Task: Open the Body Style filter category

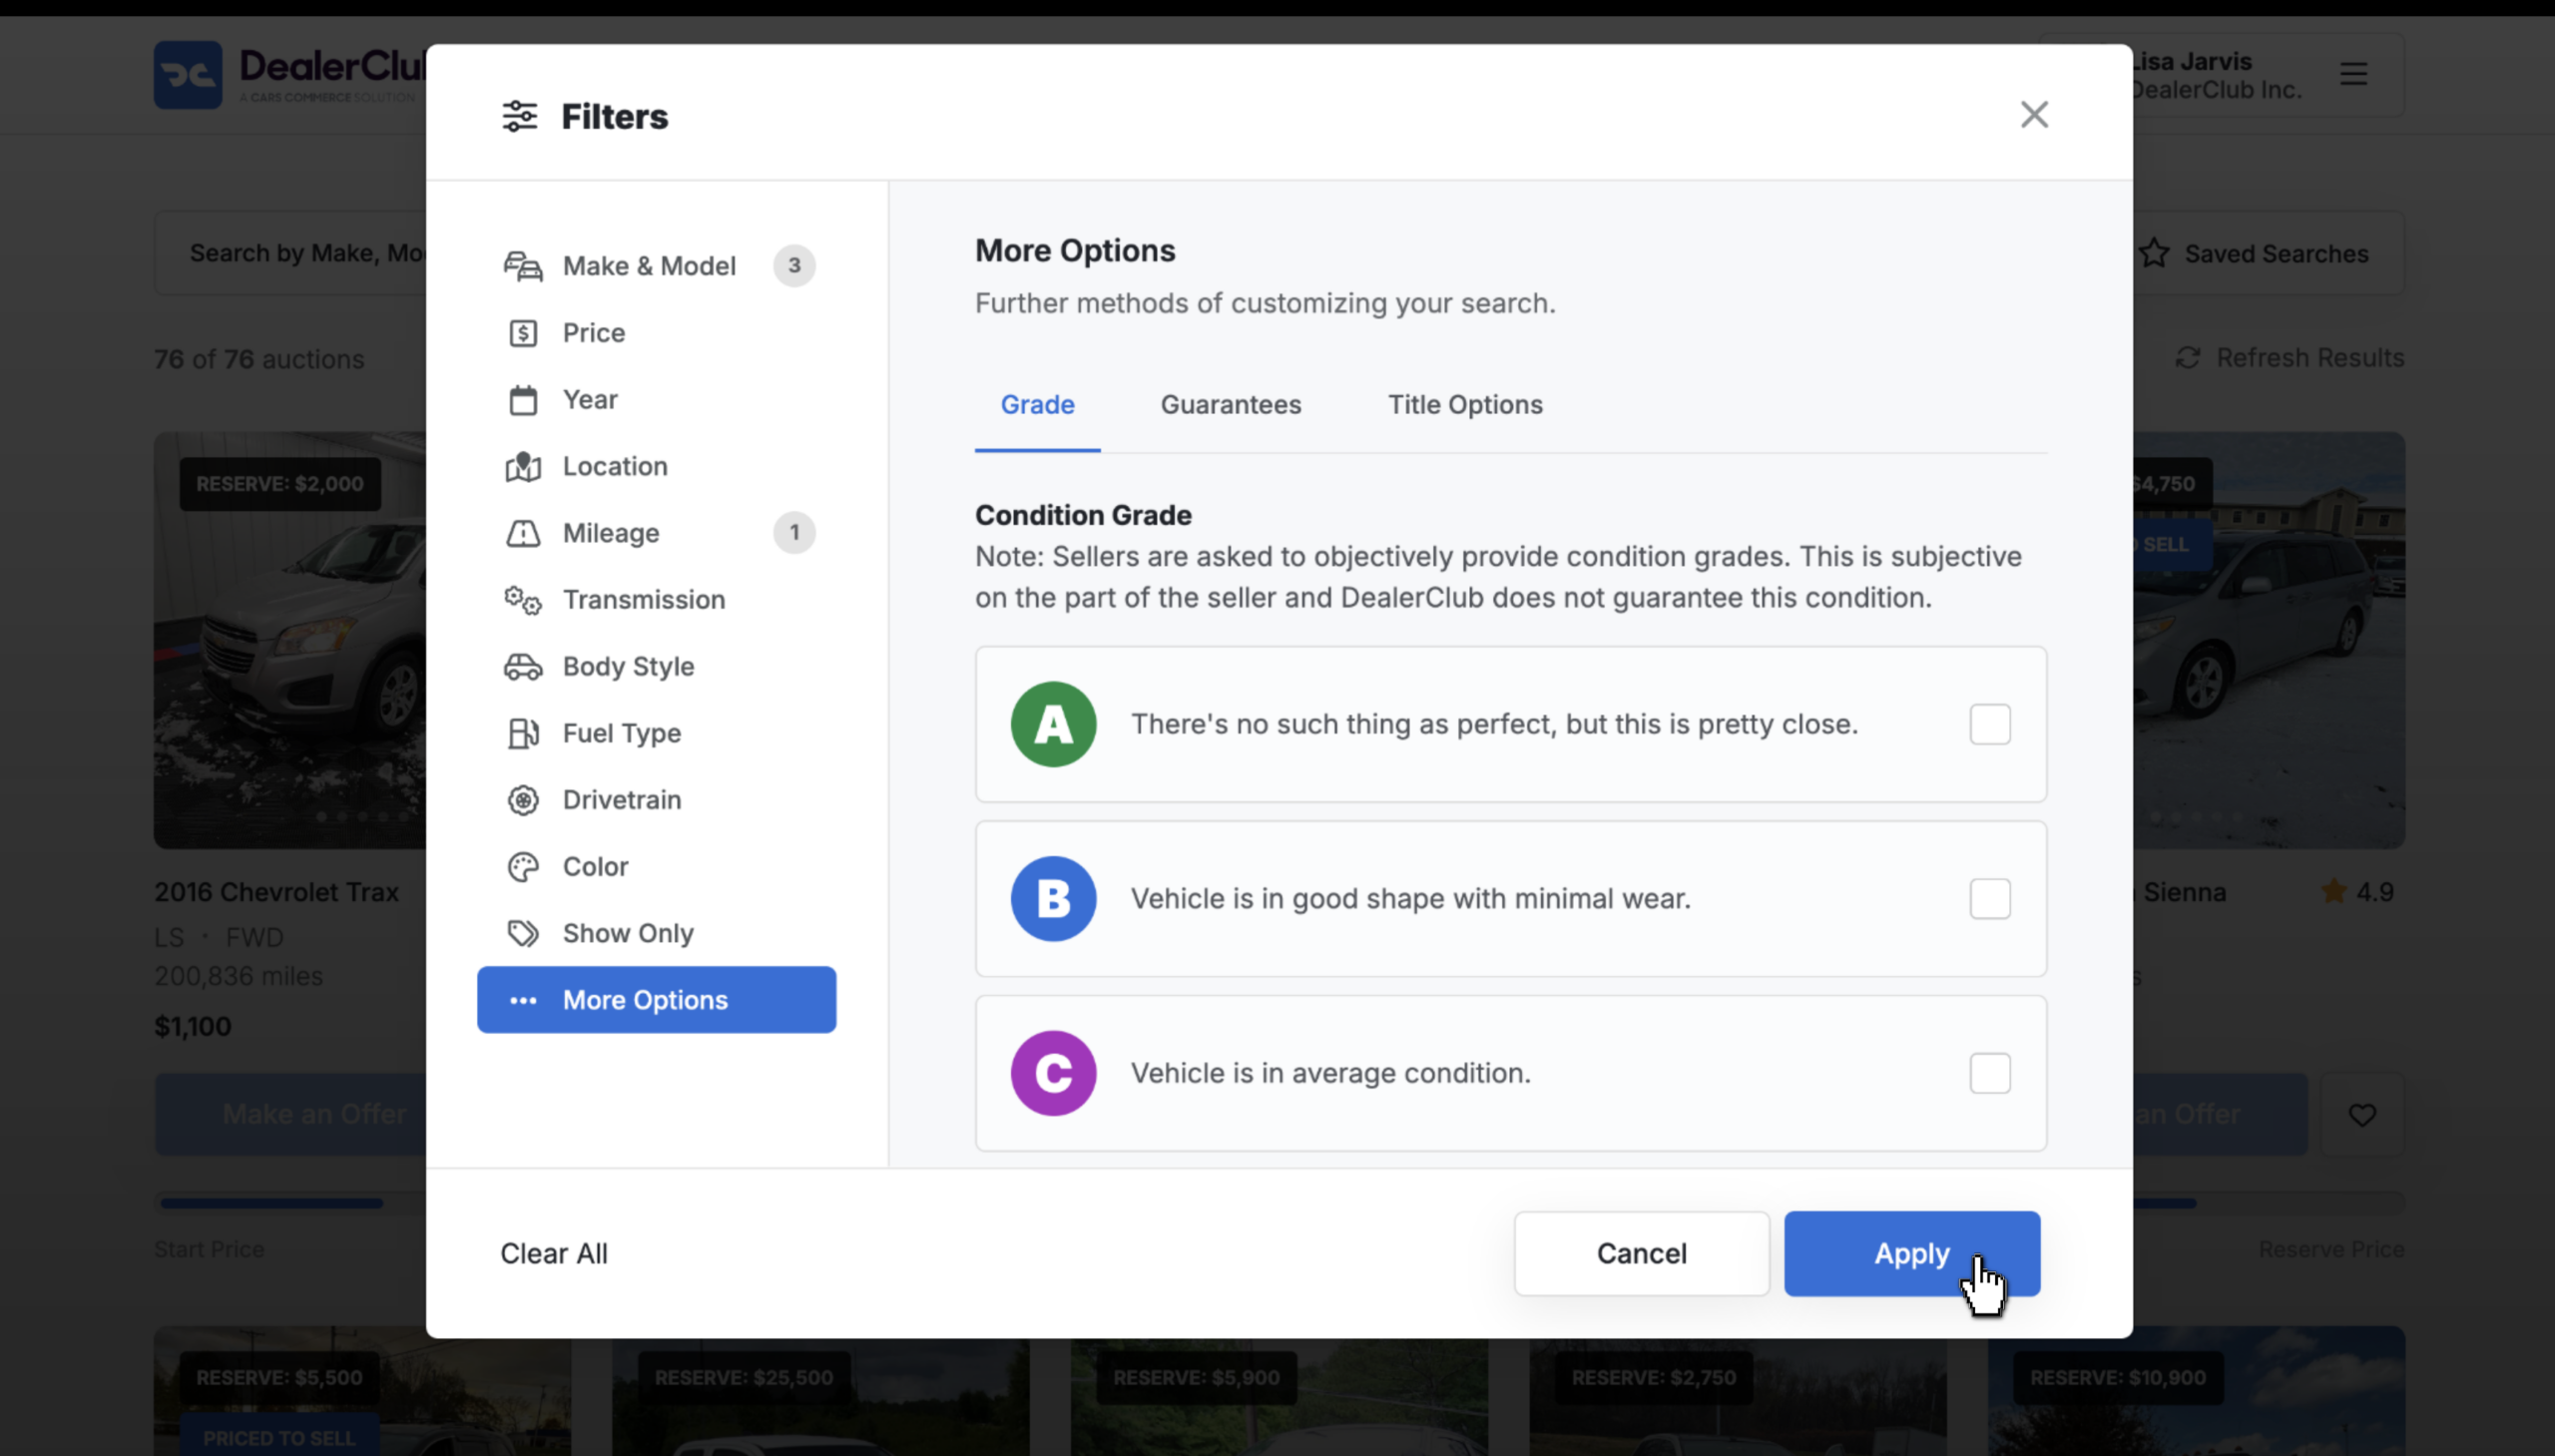Action: tap(656, 667)
